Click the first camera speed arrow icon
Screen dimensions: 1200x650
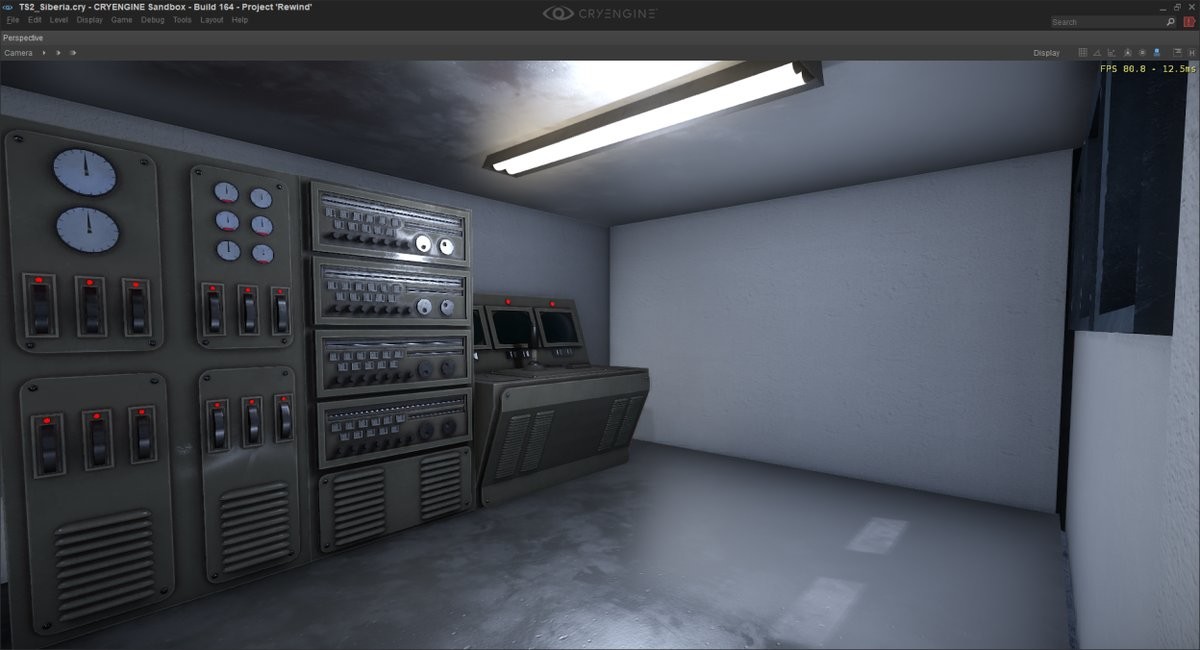44,53
